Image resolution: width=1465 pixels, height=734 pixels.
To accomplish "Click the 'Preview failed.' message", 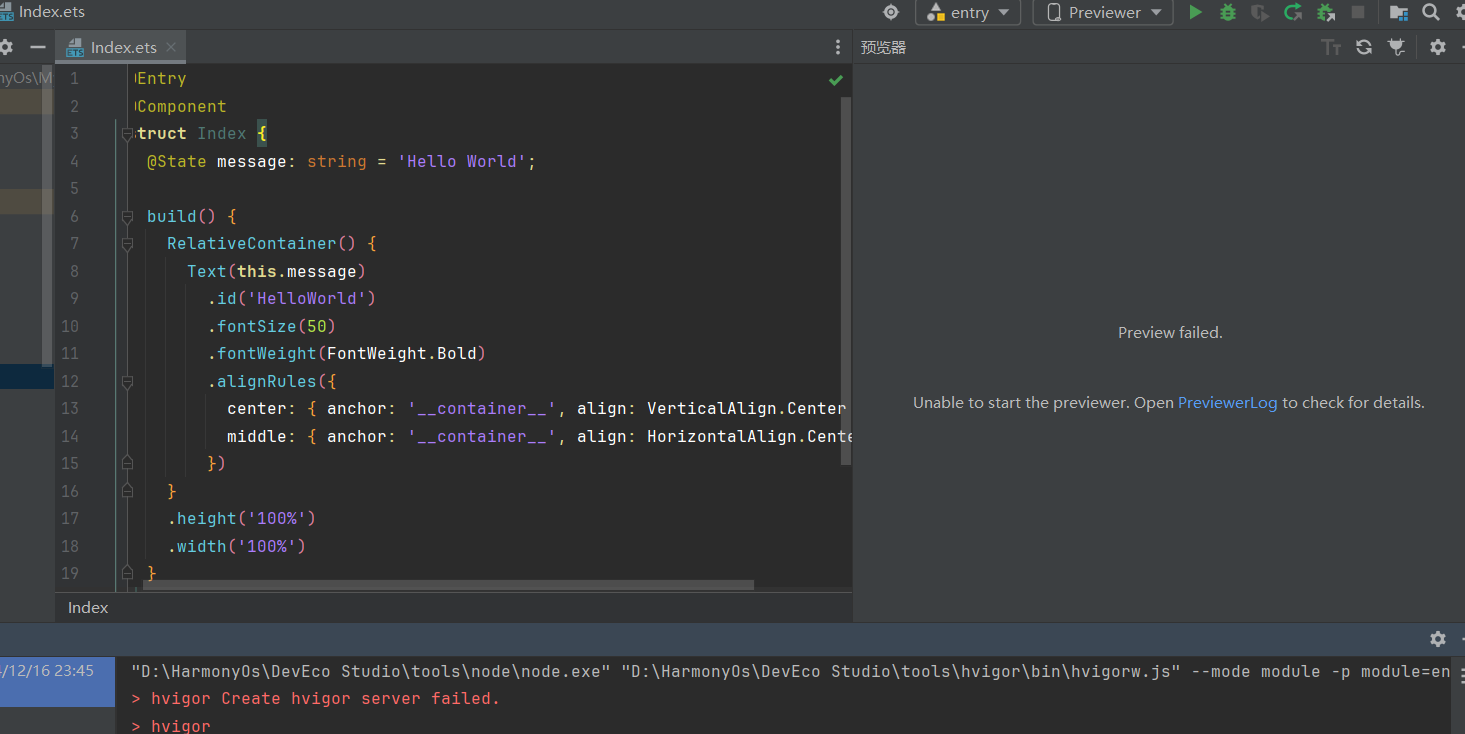I will coord(1170,333).
